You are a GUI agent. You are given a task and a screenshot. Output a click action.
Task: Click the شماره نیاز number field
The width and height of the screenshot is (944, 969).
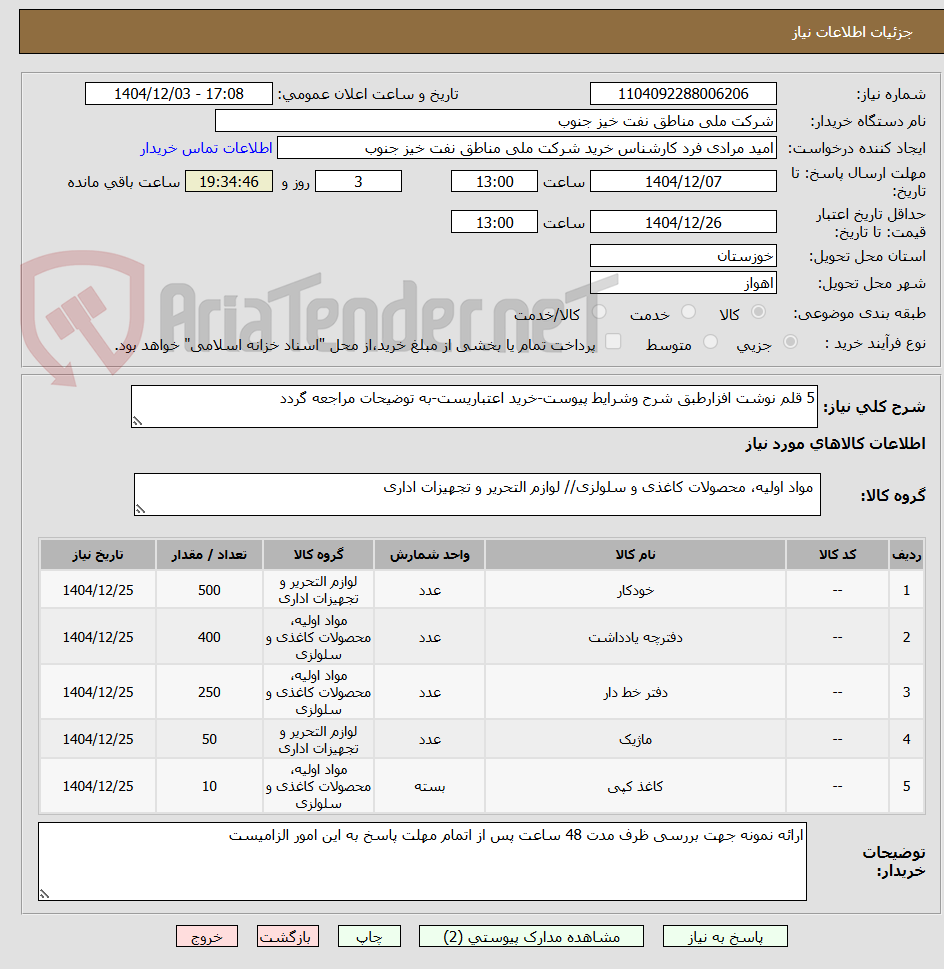click(683, 94)
